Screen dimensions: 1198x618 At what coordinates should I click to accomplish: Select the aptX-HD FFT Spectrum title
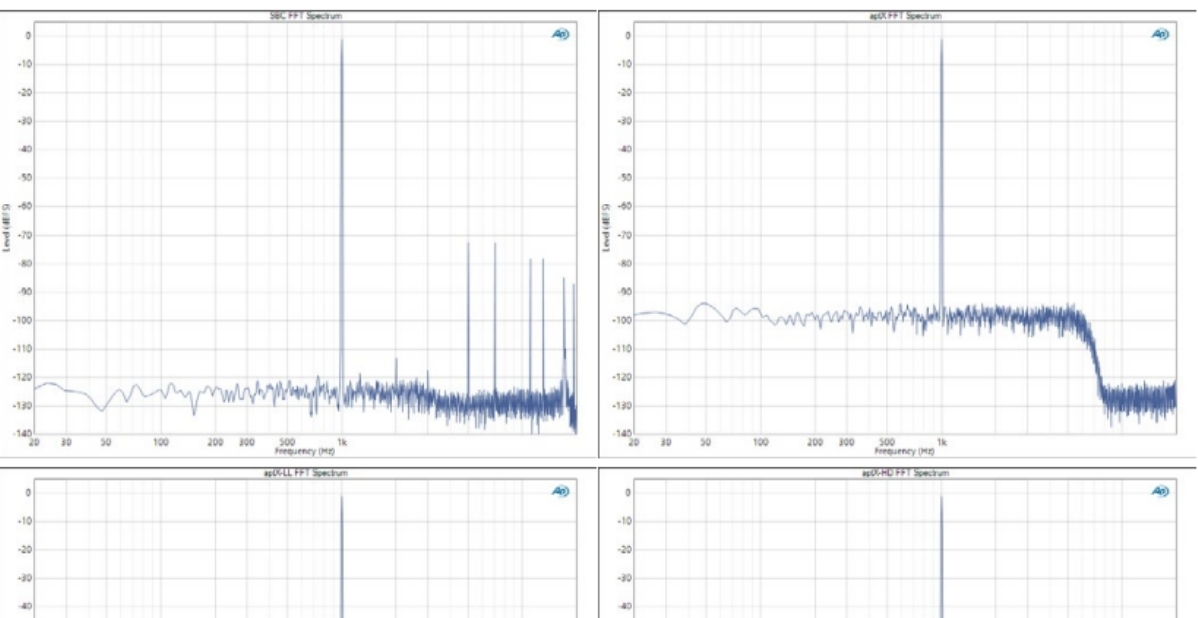(905, 473)
